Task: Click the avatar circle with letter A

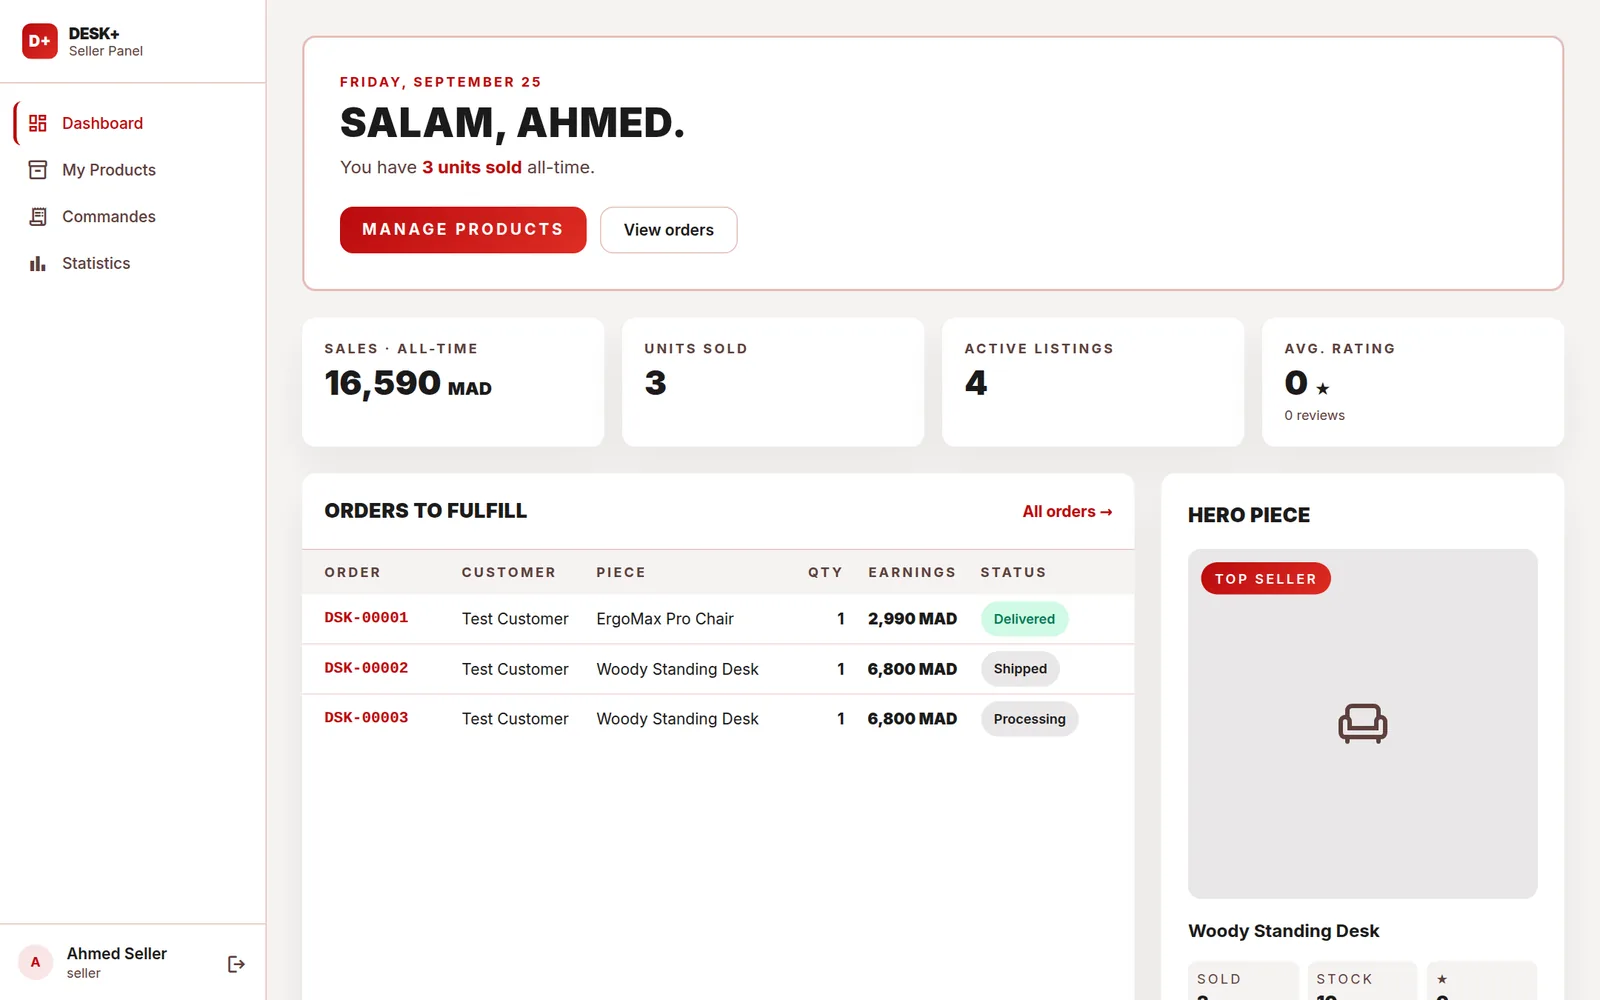Action: point(35,962)
